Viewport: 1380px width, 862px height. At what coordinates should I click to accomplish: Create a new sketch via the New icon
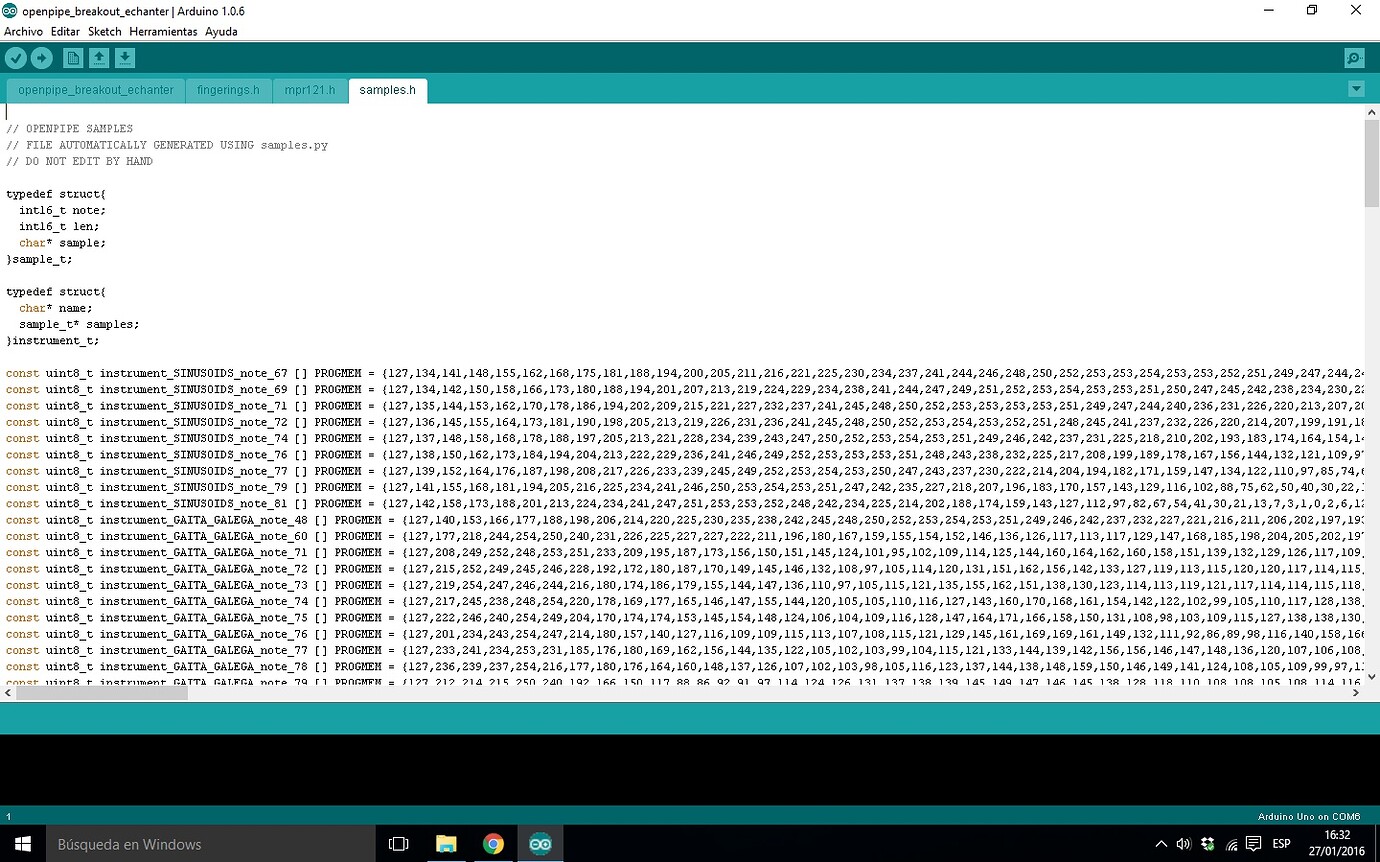click(73, 57)
